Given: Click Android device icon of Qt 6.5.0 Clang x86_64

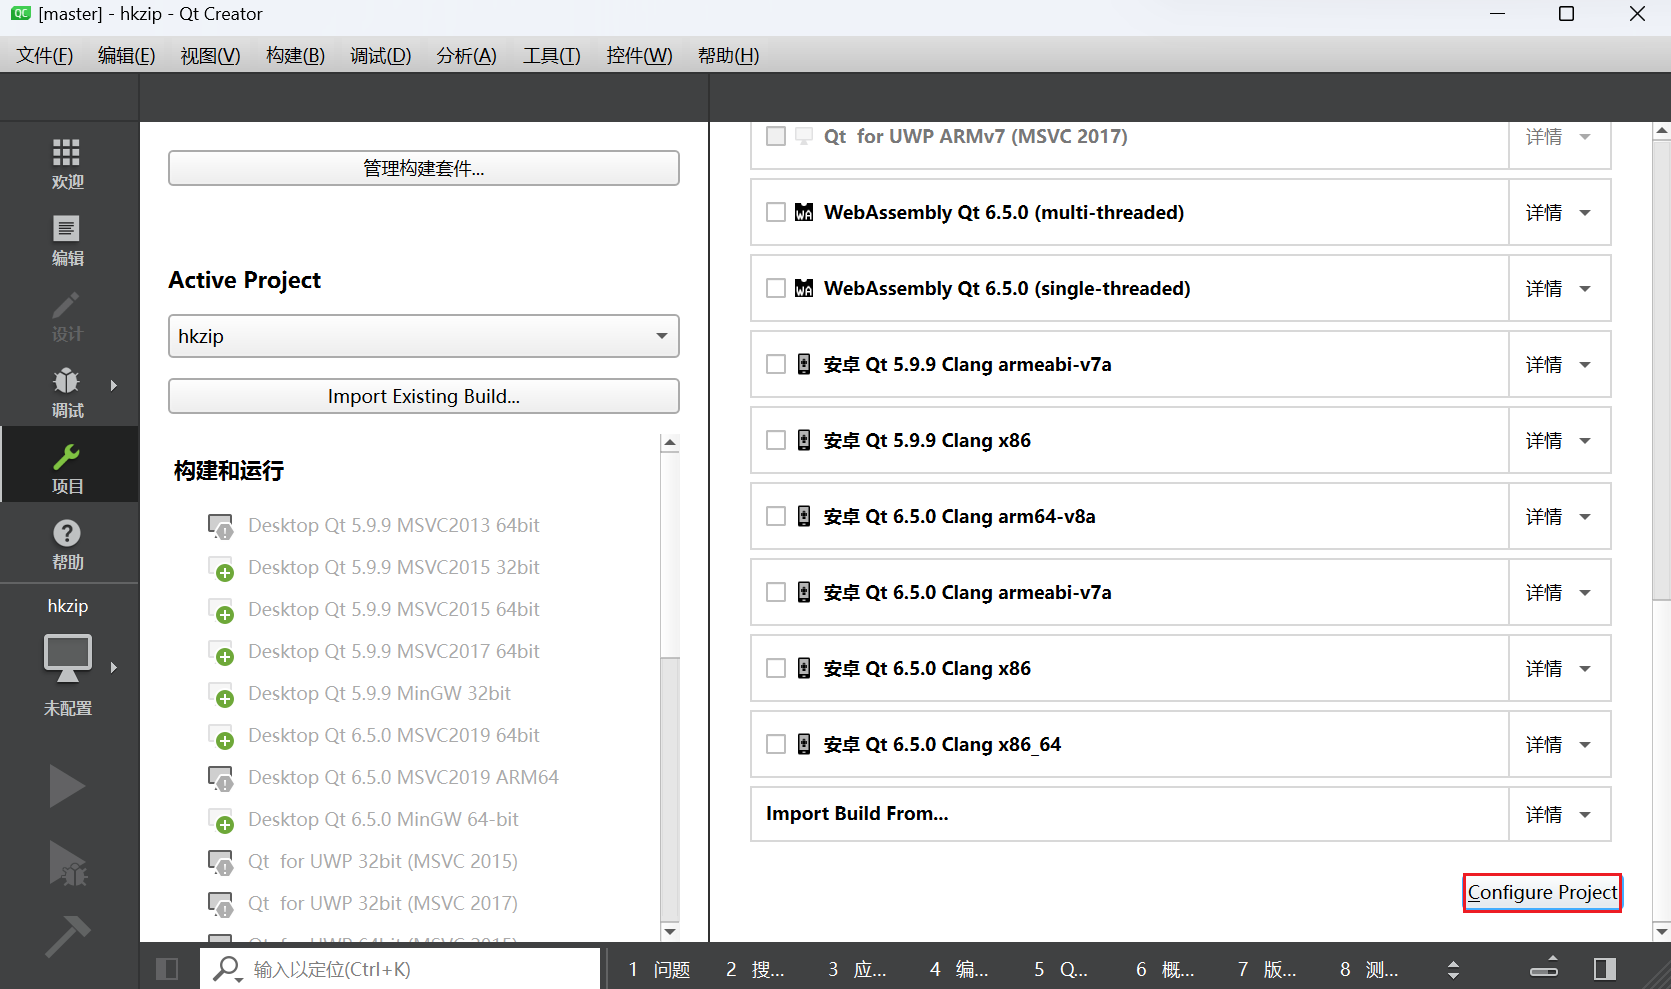Looking at the screenshot, I should [804, 744].
